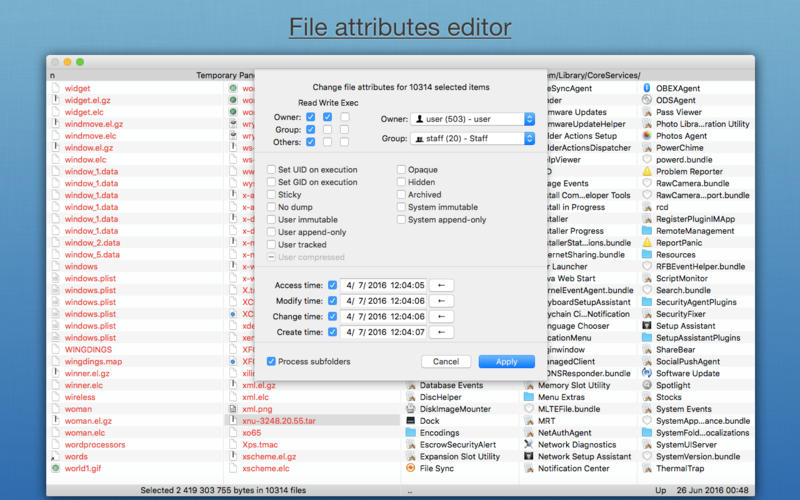The image size is (800, 500).
Task: Click the SystemFold...ocalizations folder icon
Action: pos(647,432)
